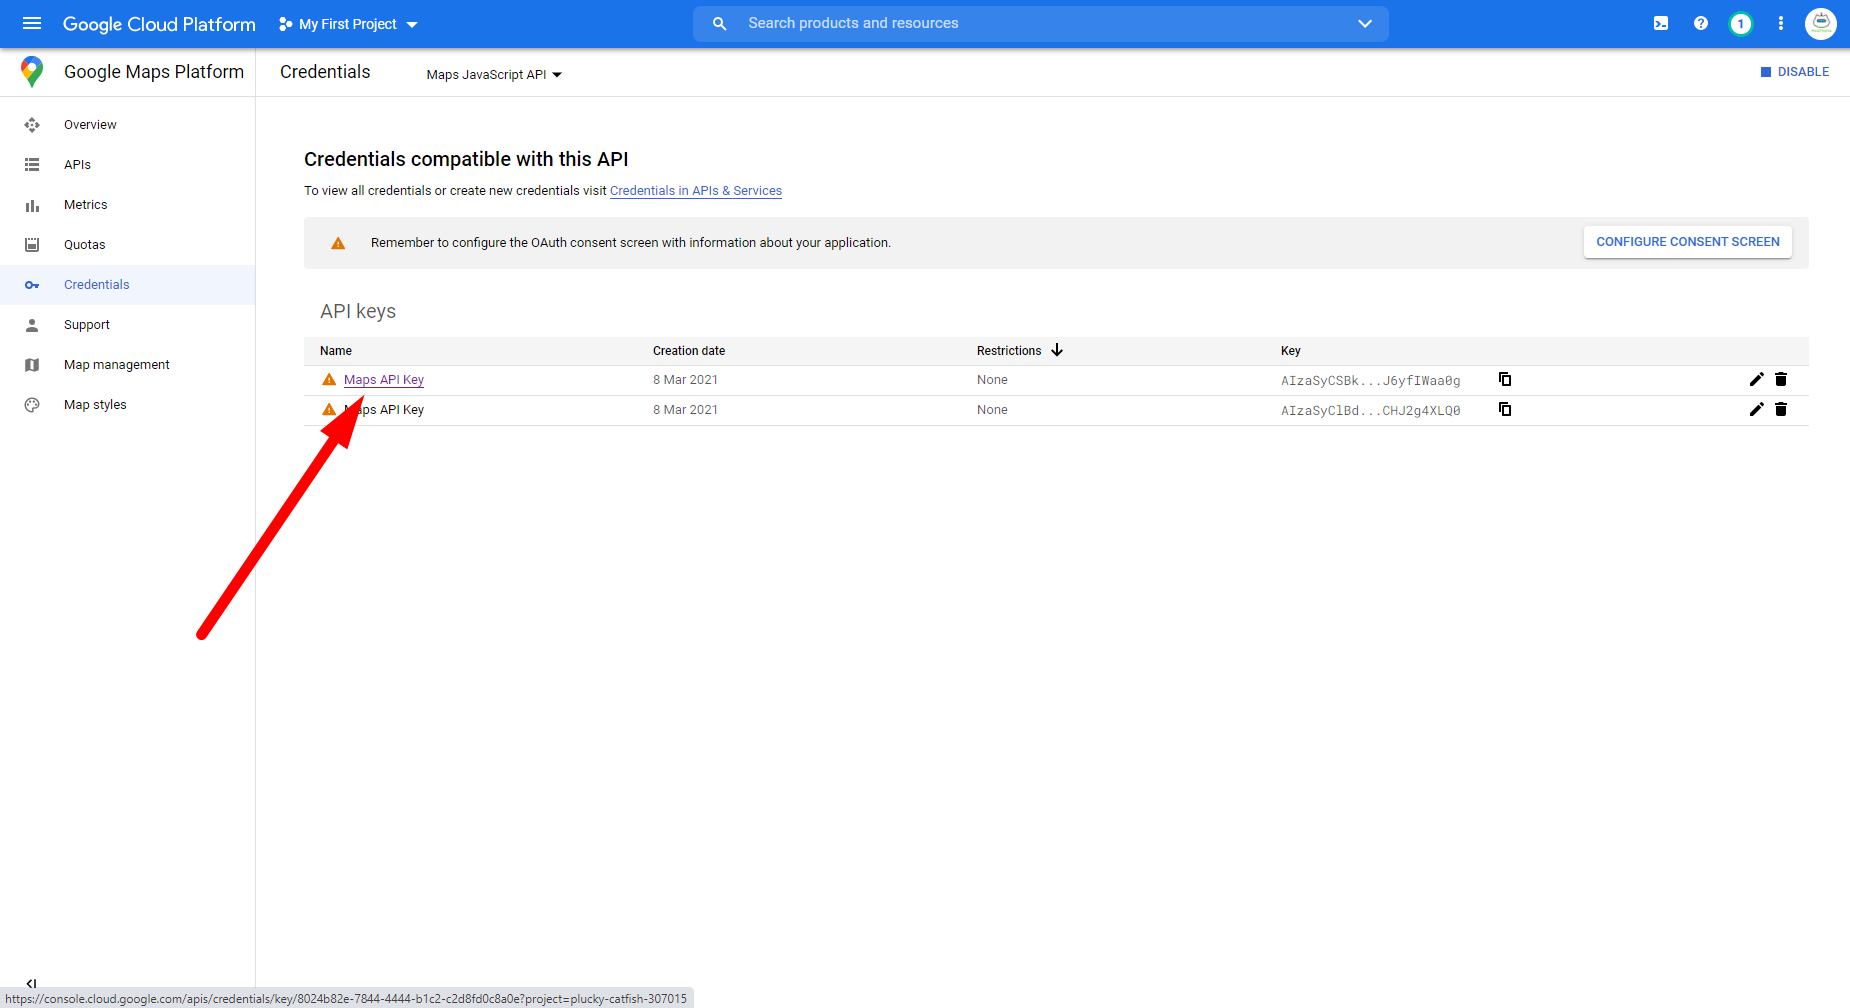
Task: Open the three-dot settings menu
Action: coord(1781,24)
